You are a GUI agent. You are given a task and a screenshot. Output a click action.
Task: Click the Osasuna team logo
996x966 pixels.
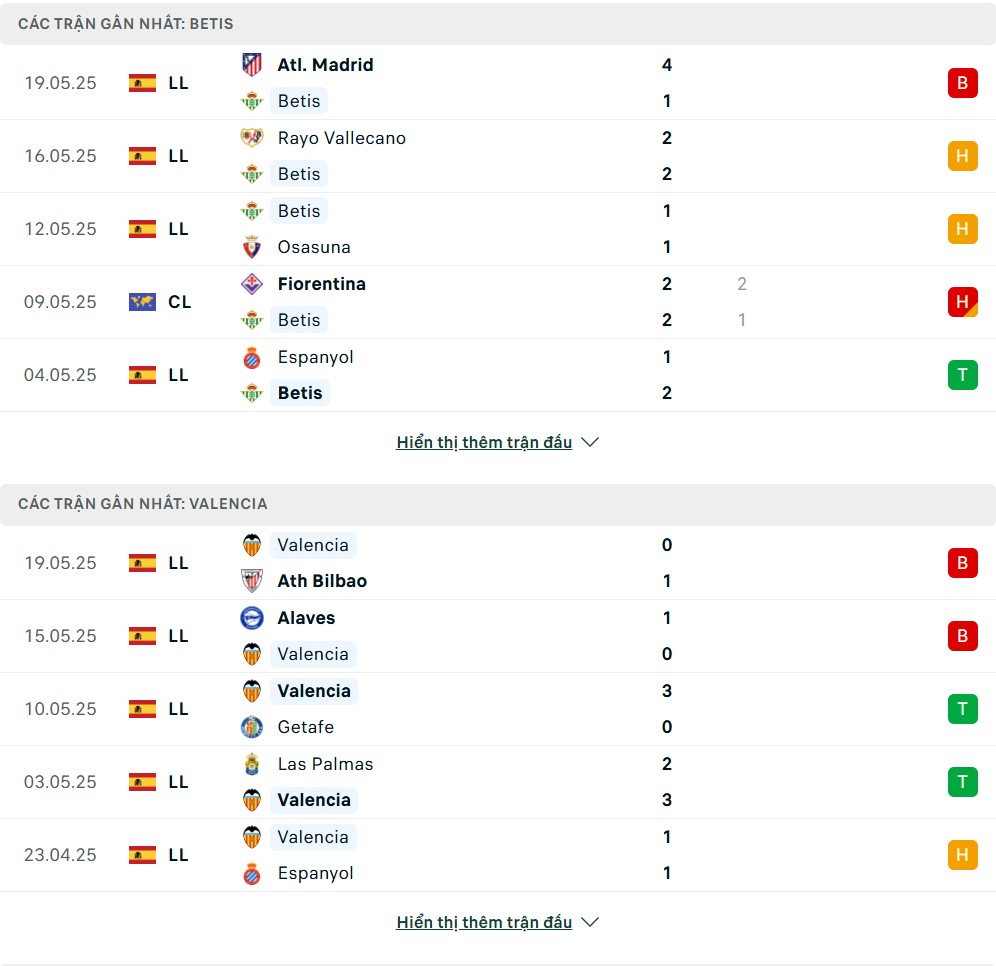[x=252, y=247]
